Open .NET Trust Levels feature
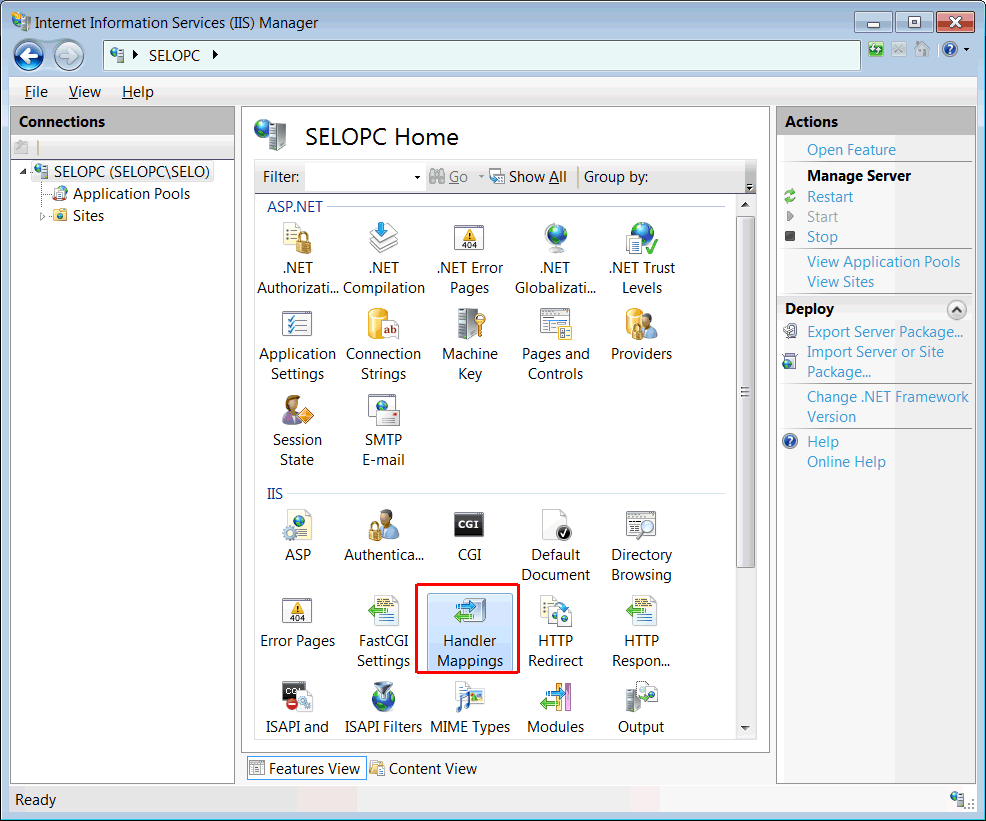Viewport: 986px width, 821px height. point(641,258)
